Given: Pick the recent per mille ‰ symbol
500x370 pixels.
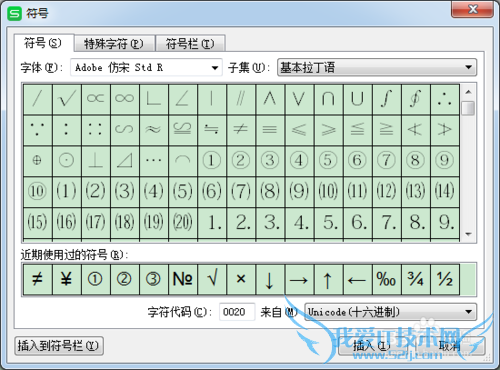Looking at the screenshot, I should [387, 279].
